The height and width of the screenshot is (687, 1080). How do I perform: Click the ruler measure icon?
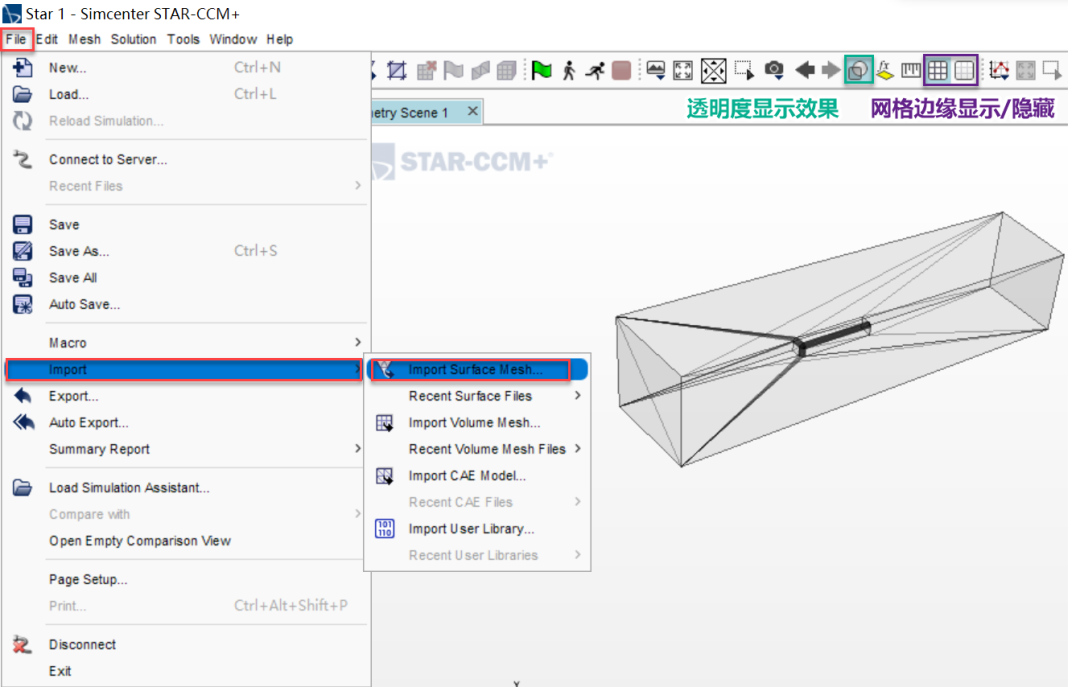click(x=911, y=70)
